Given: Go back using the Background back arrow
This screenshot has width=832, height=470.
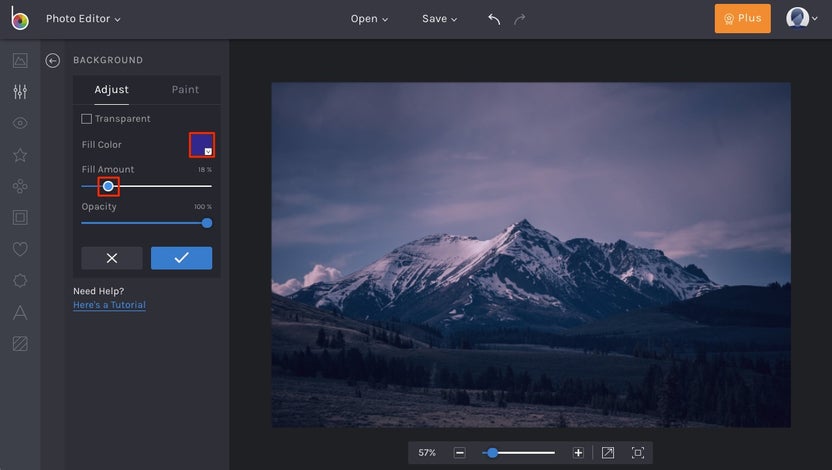Looking at the screenshot, I should [x=53, y=61].
